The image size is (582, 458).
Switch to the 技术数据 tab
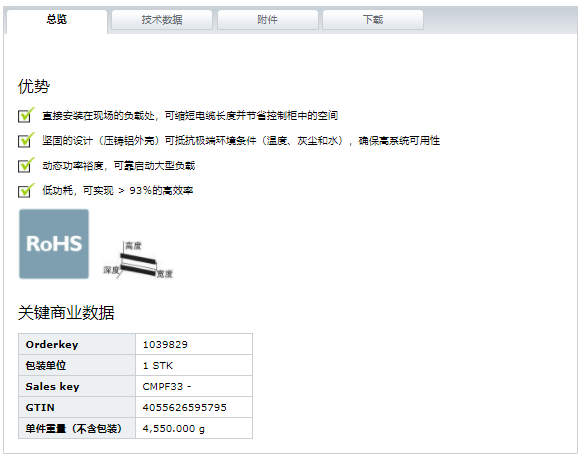click(162, 20)
